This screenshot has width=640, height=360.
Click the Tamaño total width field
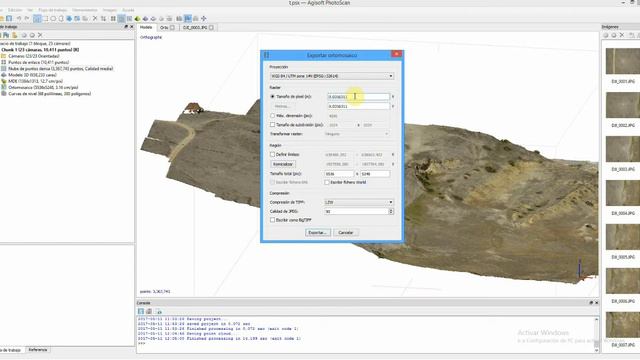[339, 174]
